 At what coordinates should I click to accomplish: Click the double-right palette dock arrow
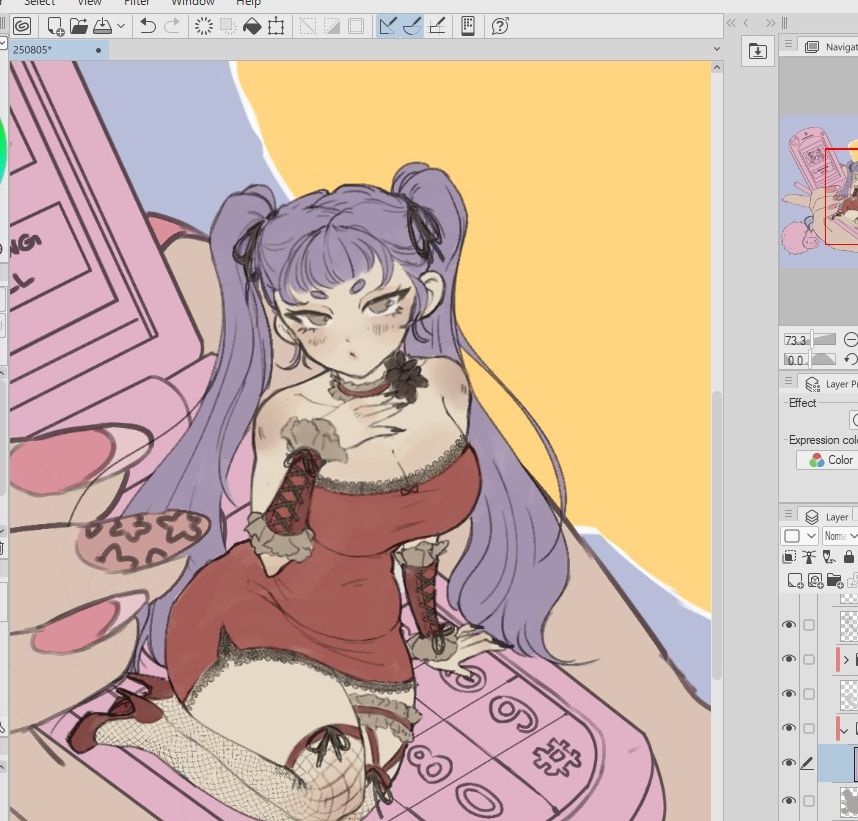click(770, 23)
